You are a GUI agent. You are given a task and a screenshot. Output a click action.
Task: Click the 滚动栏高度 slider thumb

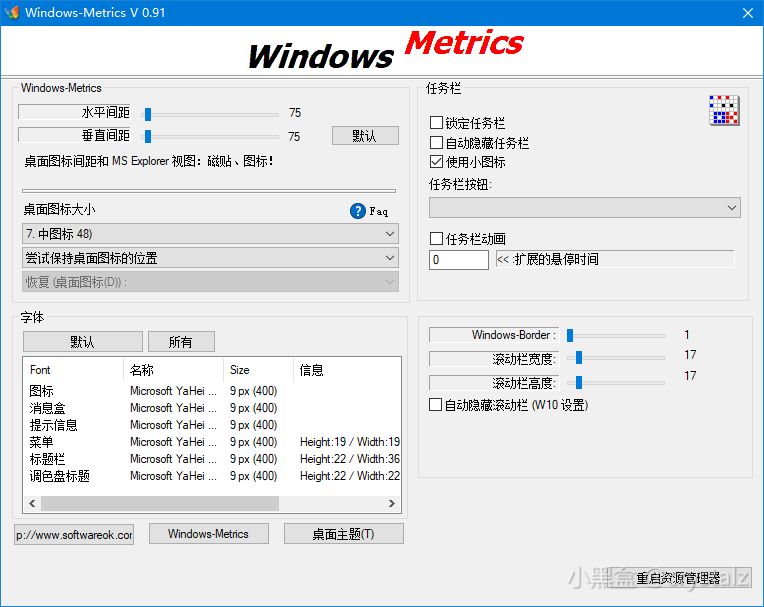pos(579,382)
